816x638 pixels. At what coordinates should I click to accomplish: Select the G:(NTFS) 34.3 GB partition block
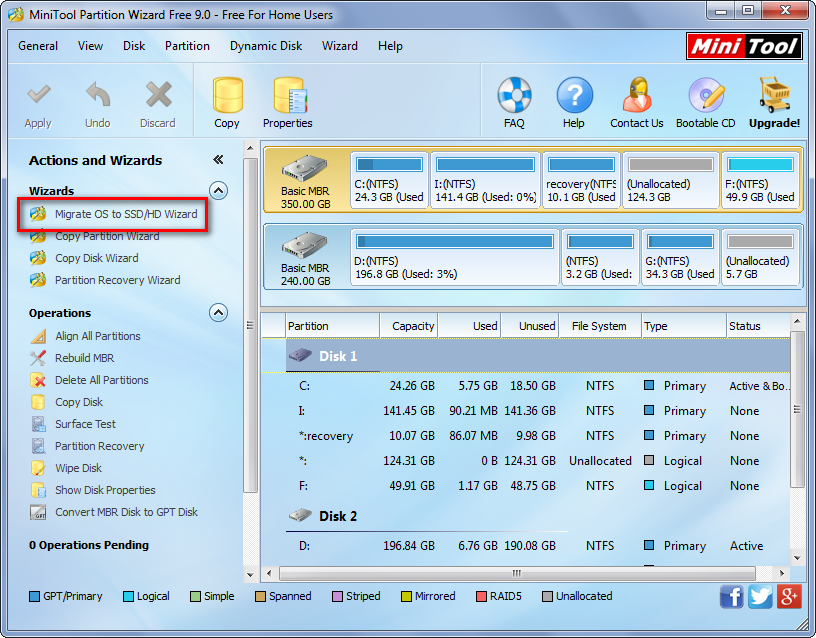coord(680,257)
